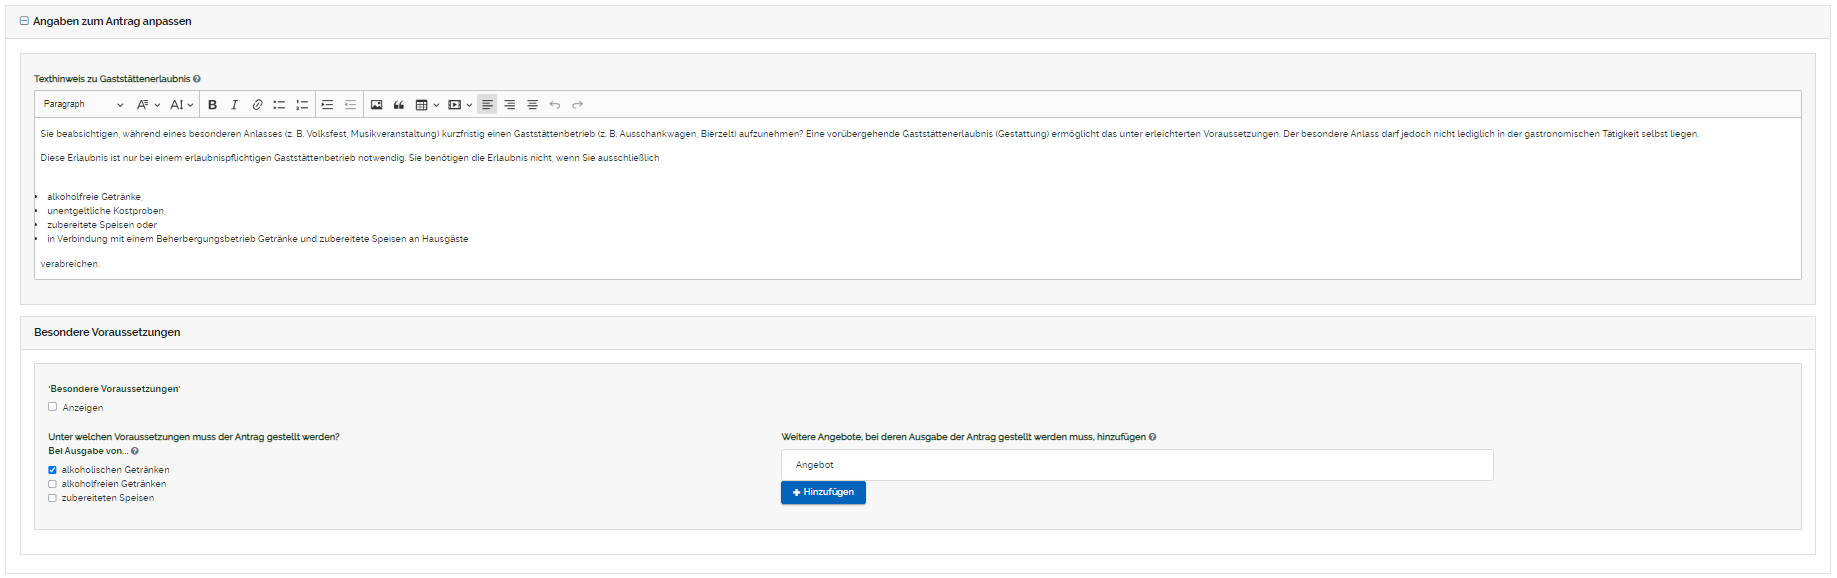
Task: Toggle bold formatting in the editor
Action: [212, 105]
